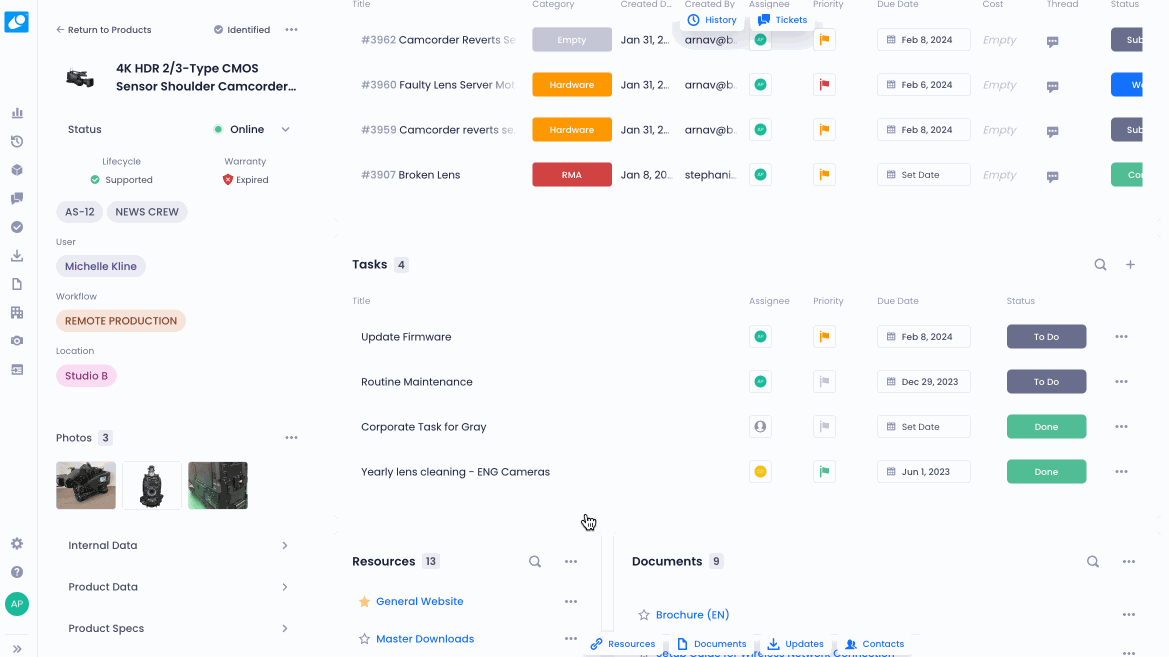Open the AP user avatar menu
Image resolution: width=1169 pixels, height=657 pixels.
pyautogui.click(x=17, y=604)
